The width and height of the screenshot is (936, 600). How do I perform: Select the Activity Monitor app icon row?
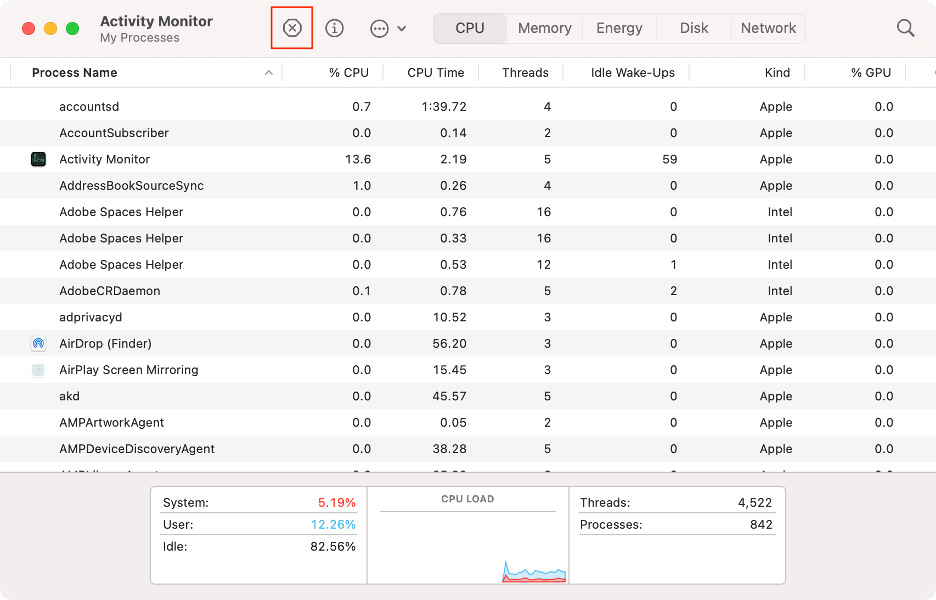[x=38, y=159]
